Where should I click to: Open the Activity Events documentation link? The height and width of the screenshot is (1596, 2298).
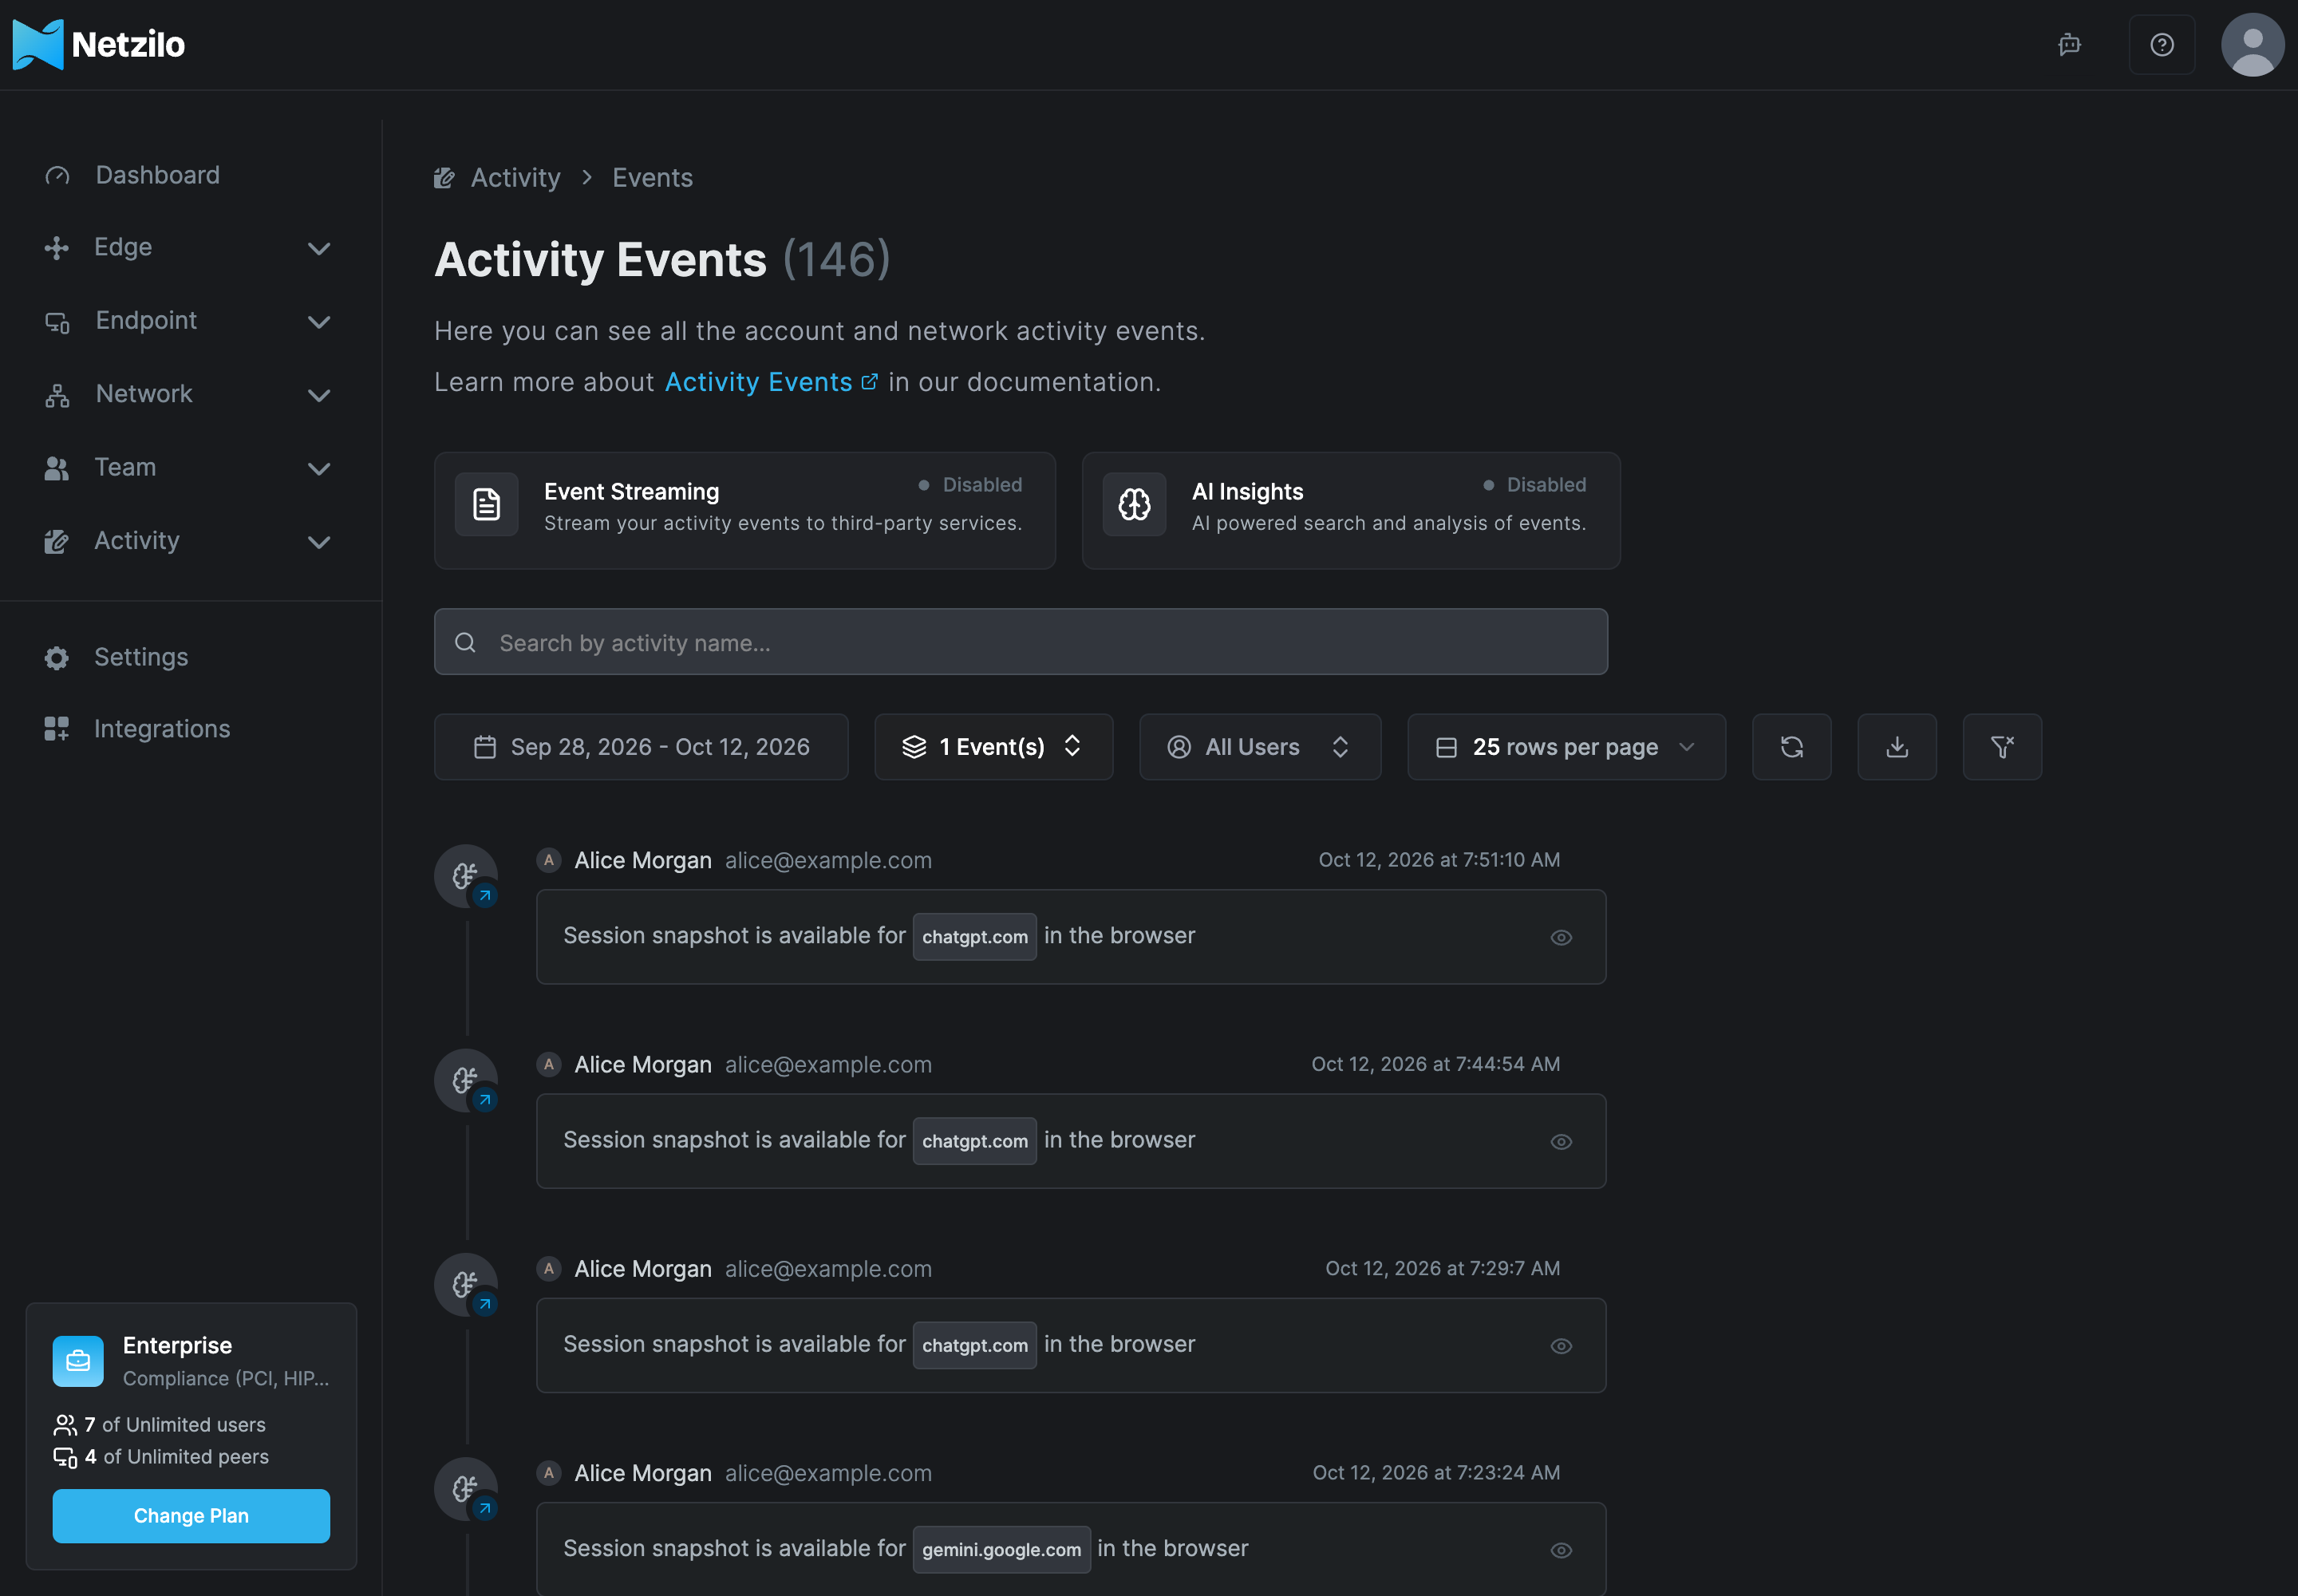click(771, 383)
